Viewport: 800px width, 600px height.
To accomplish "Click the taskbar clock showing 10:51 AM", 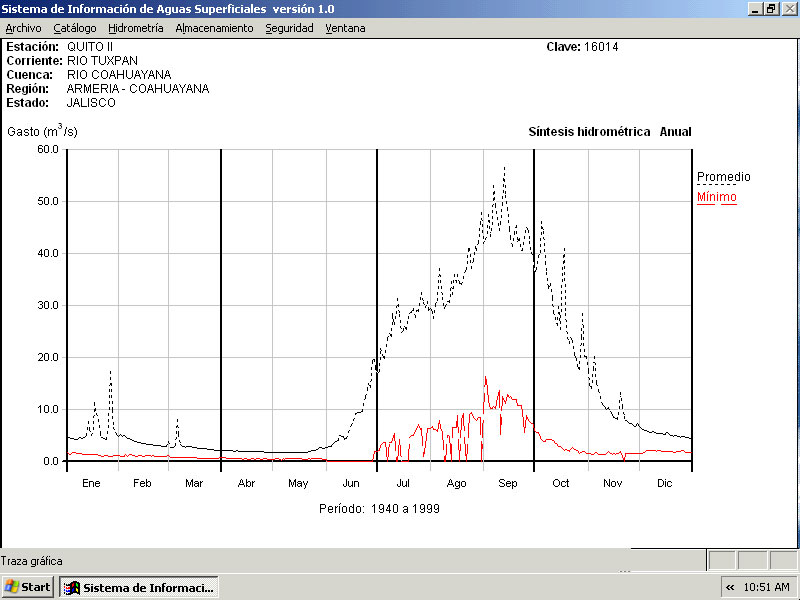I will [x=767, y=587].
